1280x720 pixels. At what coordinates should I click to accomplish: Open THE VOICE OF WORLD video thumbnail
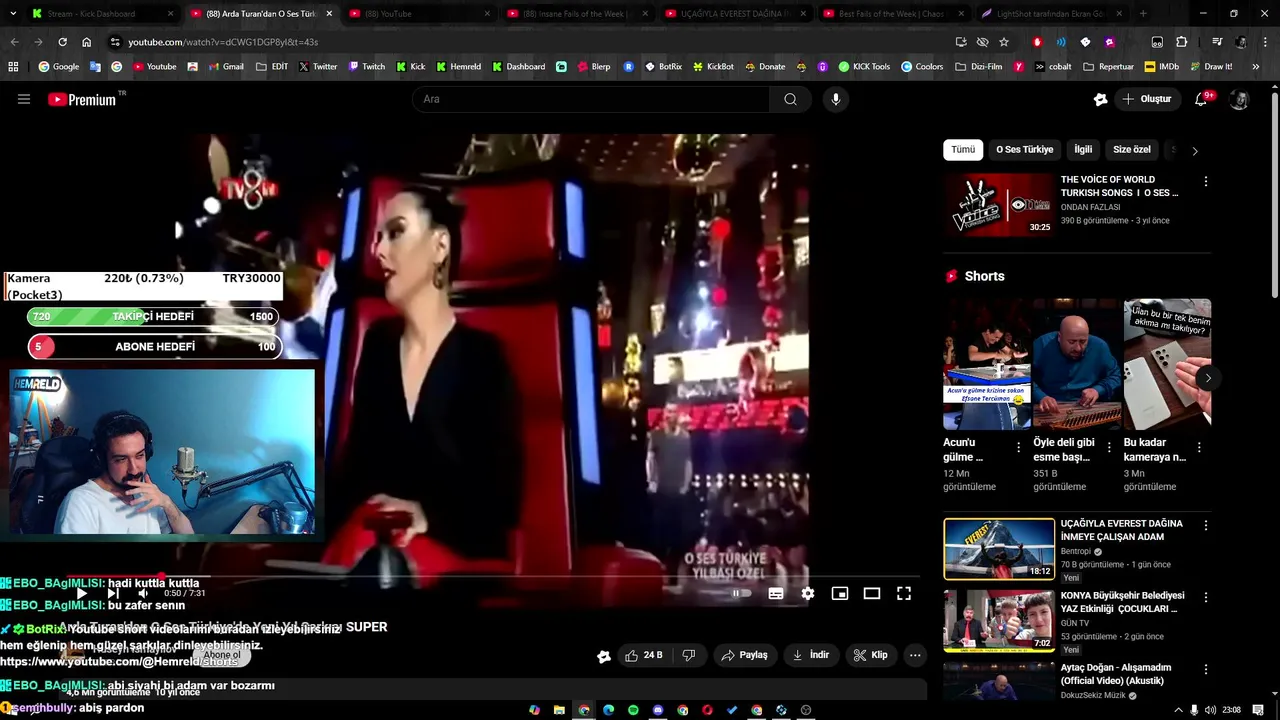[999, 204]
